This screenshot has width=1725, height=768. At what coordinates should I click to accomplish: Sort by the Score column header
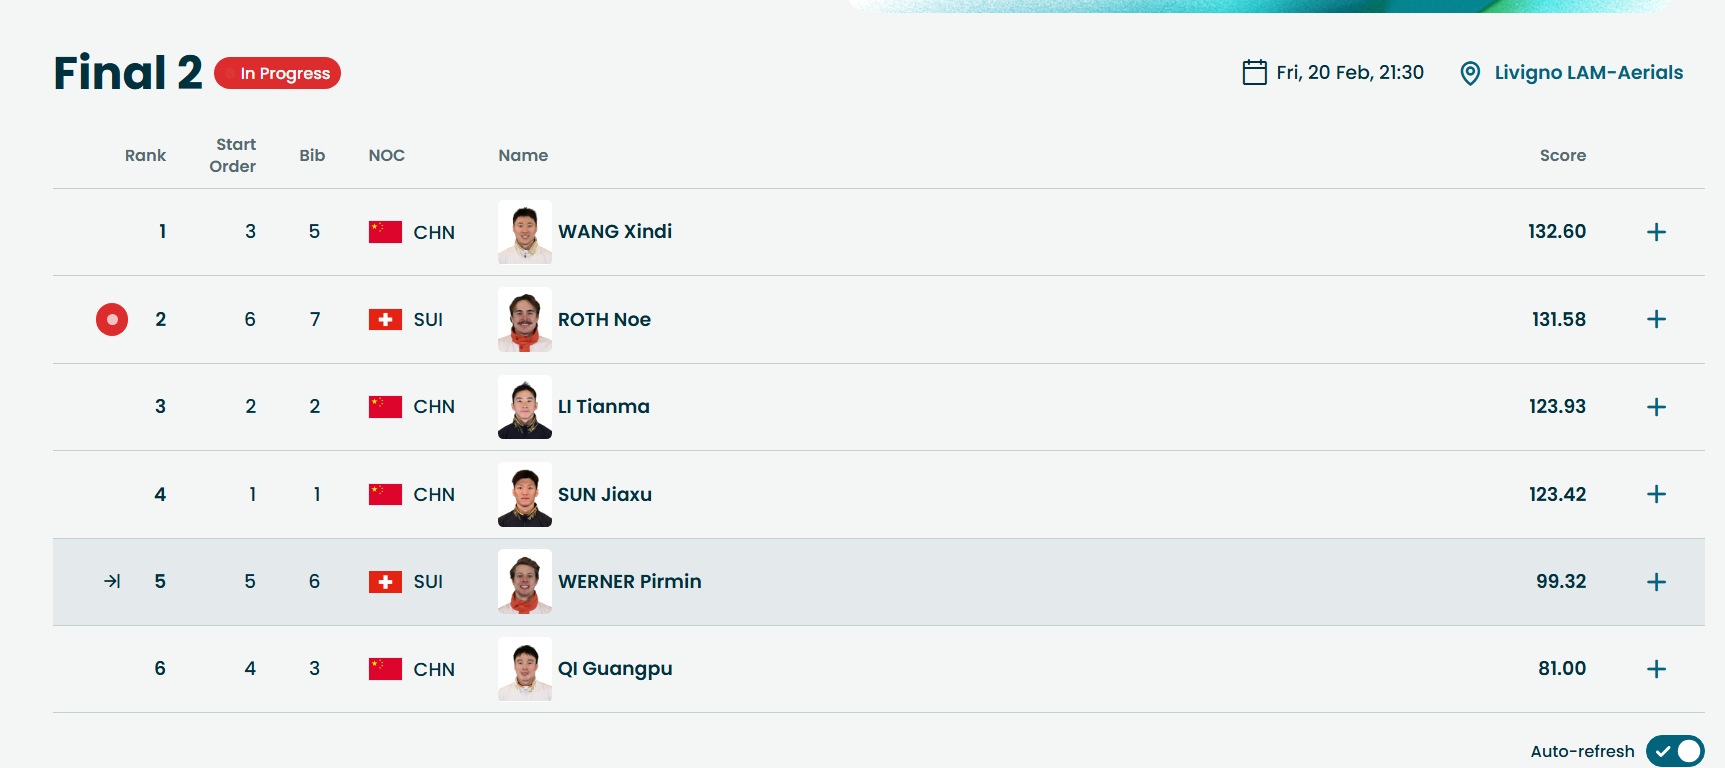coord(1562,155)
